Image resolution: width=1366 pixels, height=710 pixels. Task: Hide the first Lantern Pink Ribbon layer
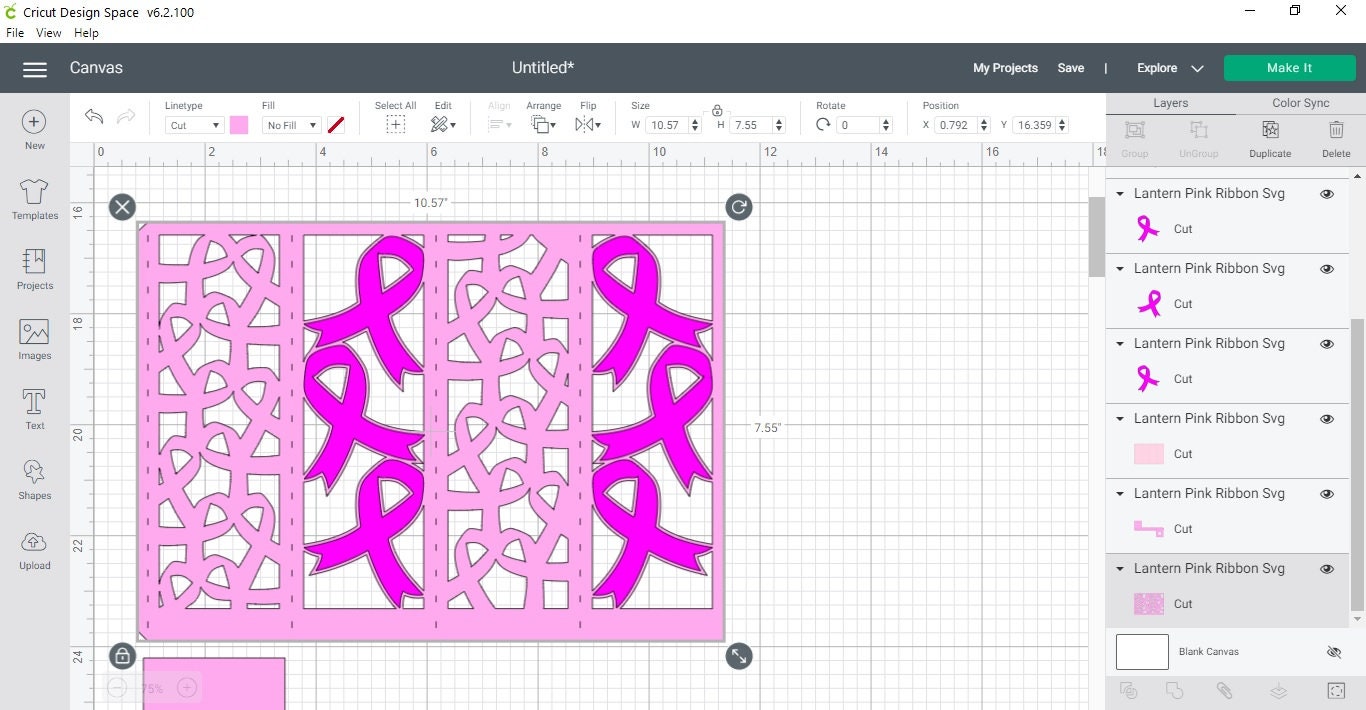(x=1327, y=193)
